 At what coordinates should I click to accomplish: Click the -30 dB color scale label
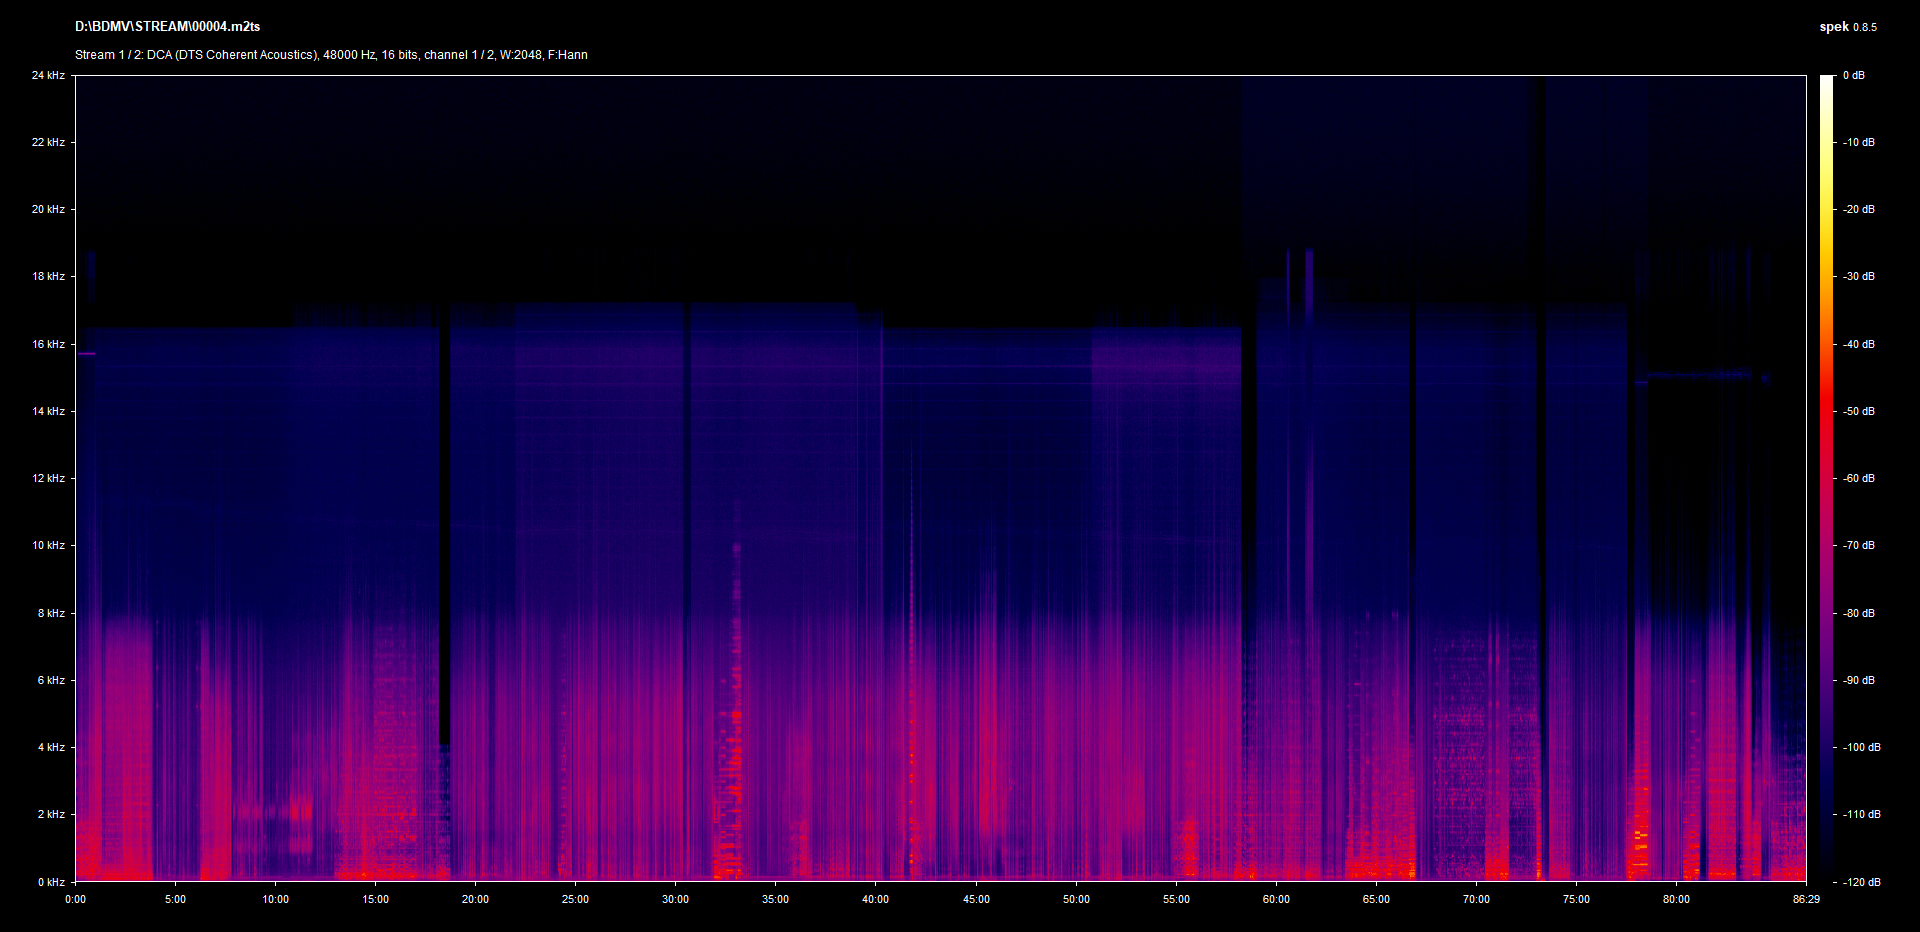pyautogui.click(x=1859, y=276)
